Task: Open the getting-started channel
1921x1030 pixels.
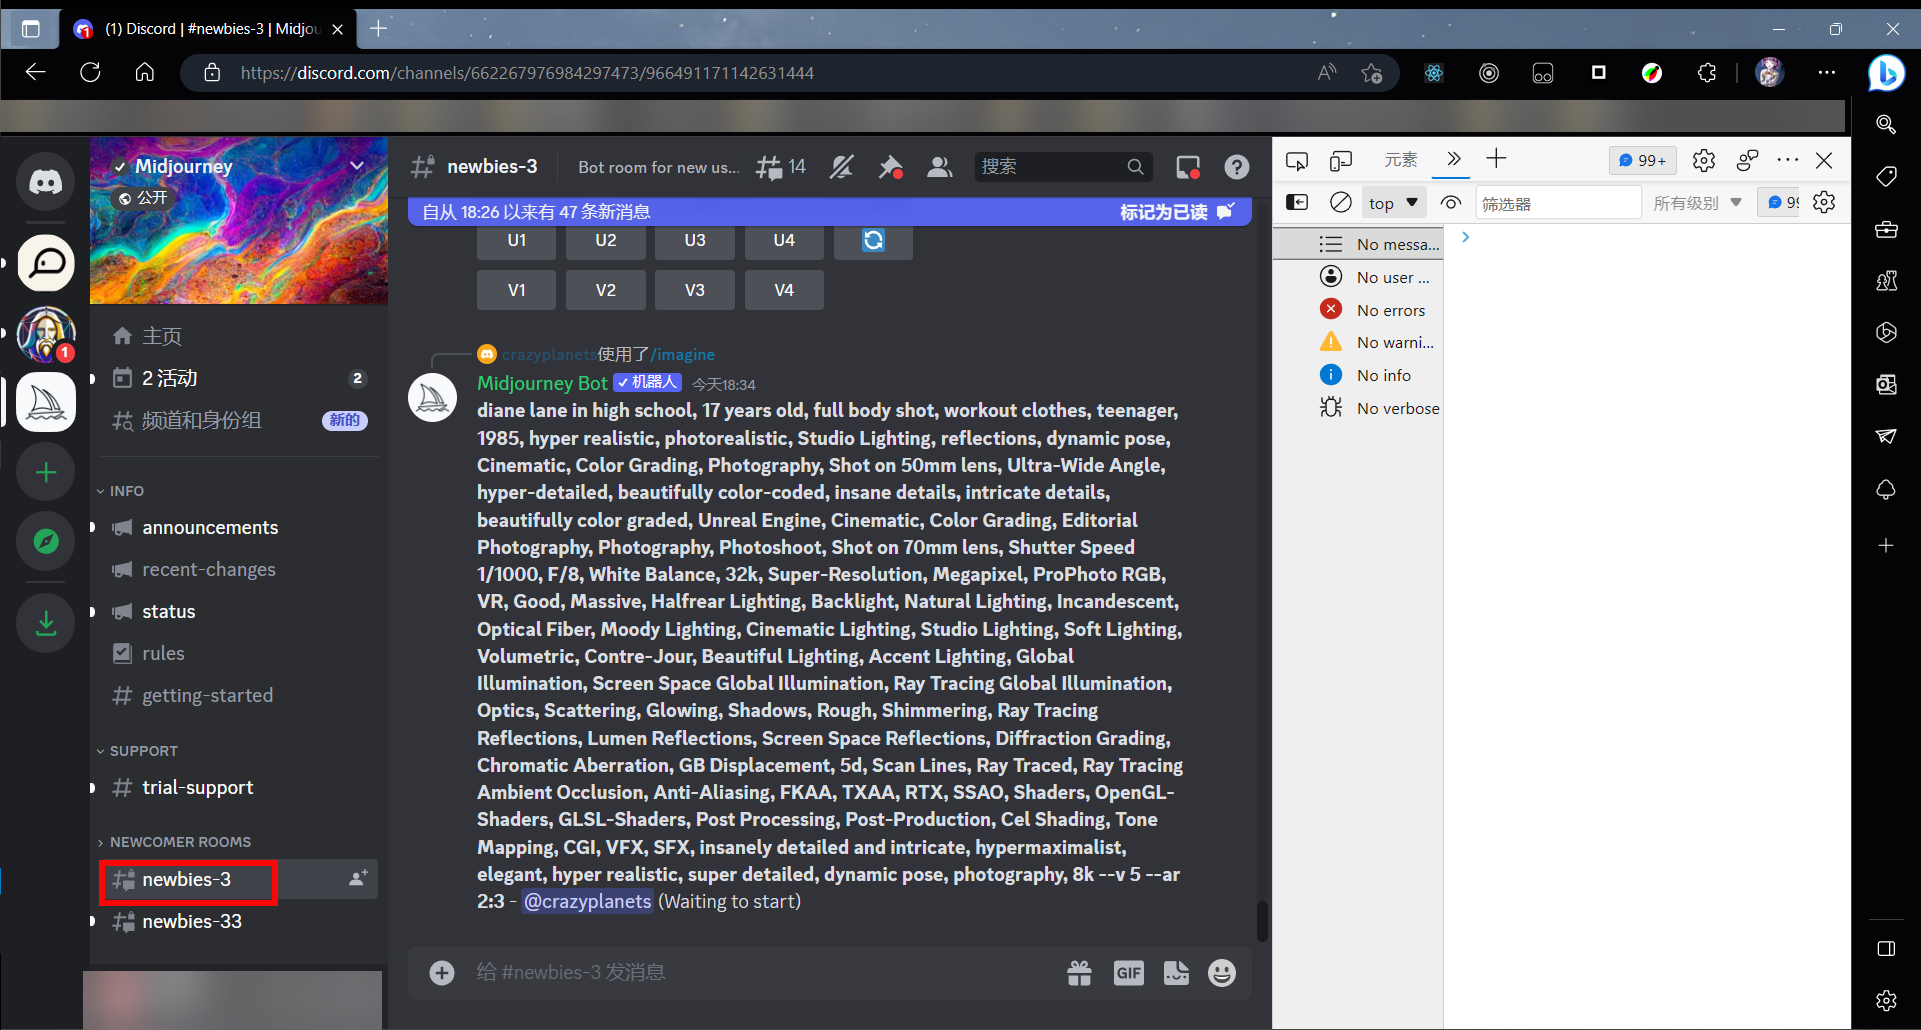Action: click(x=238, y=695)
